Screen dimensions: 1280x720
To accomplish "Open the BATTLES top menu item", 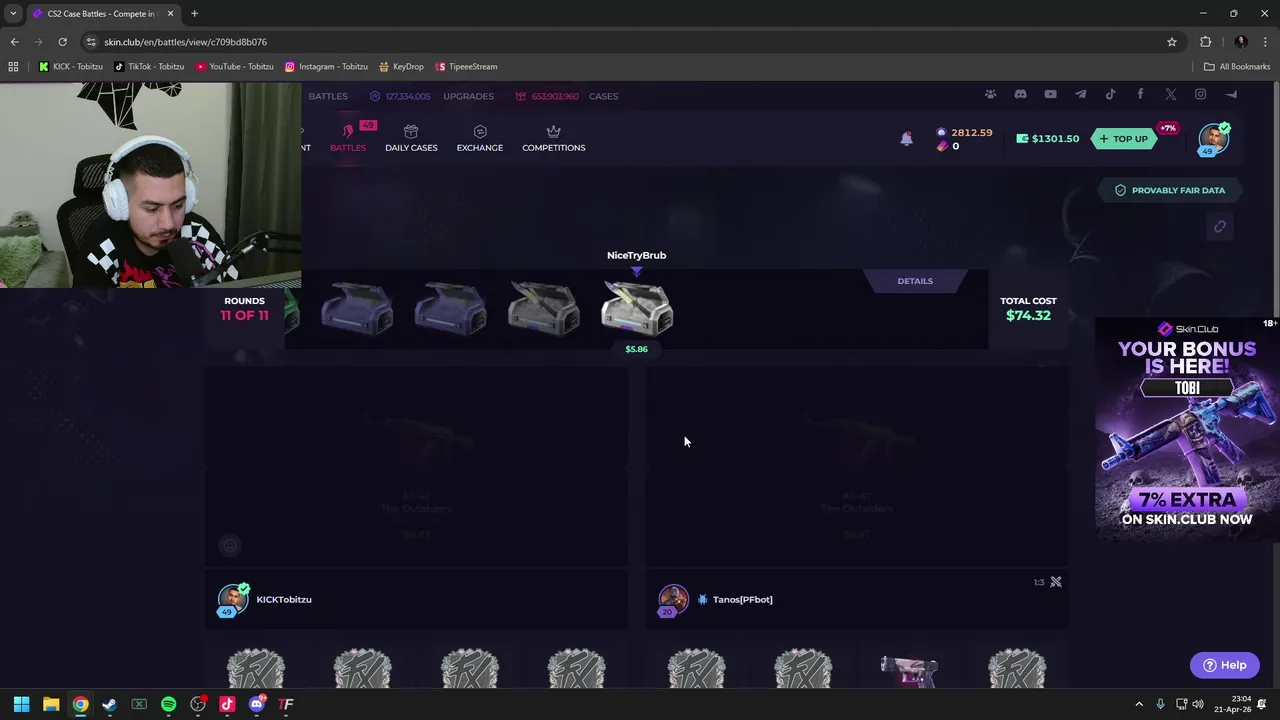I will [x=328, y=96].
